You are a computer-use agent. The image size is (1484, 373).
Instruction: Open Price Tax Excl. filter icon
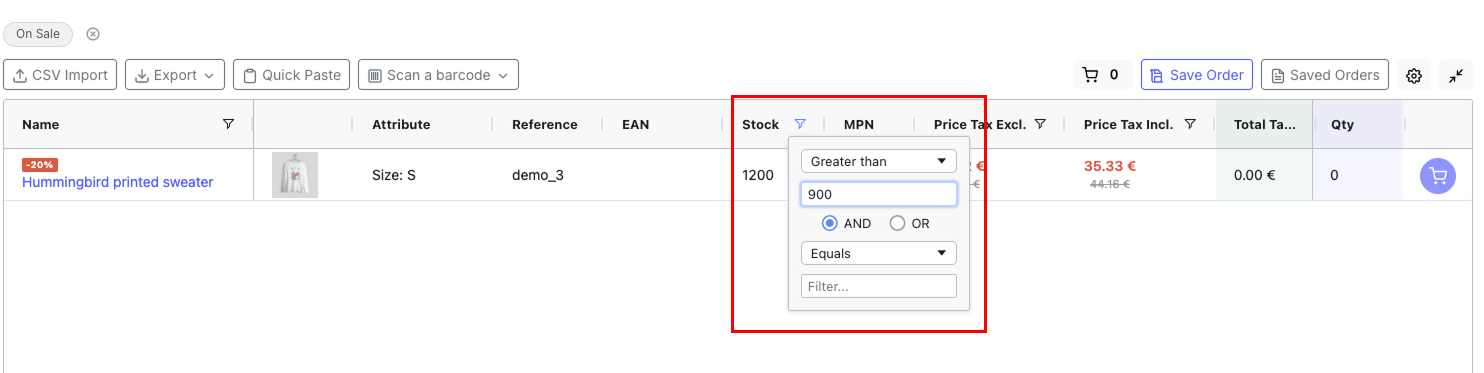tap(1040, 124)
